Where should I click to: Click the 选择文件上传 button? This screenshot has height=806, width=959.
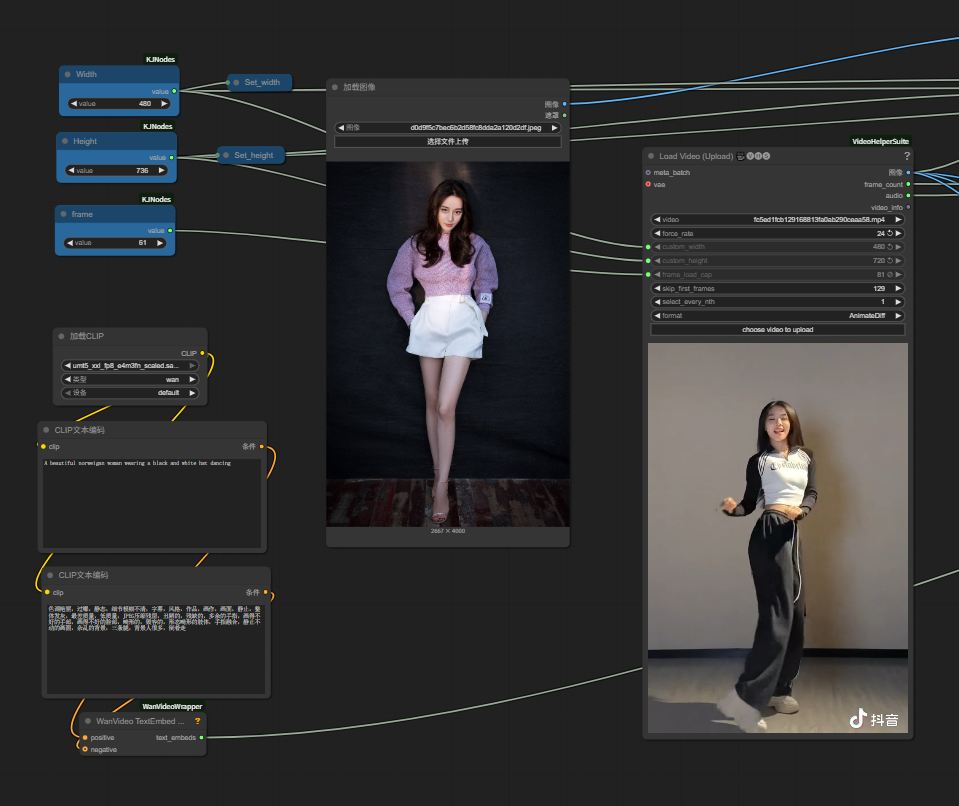click(x=447, y=142)
